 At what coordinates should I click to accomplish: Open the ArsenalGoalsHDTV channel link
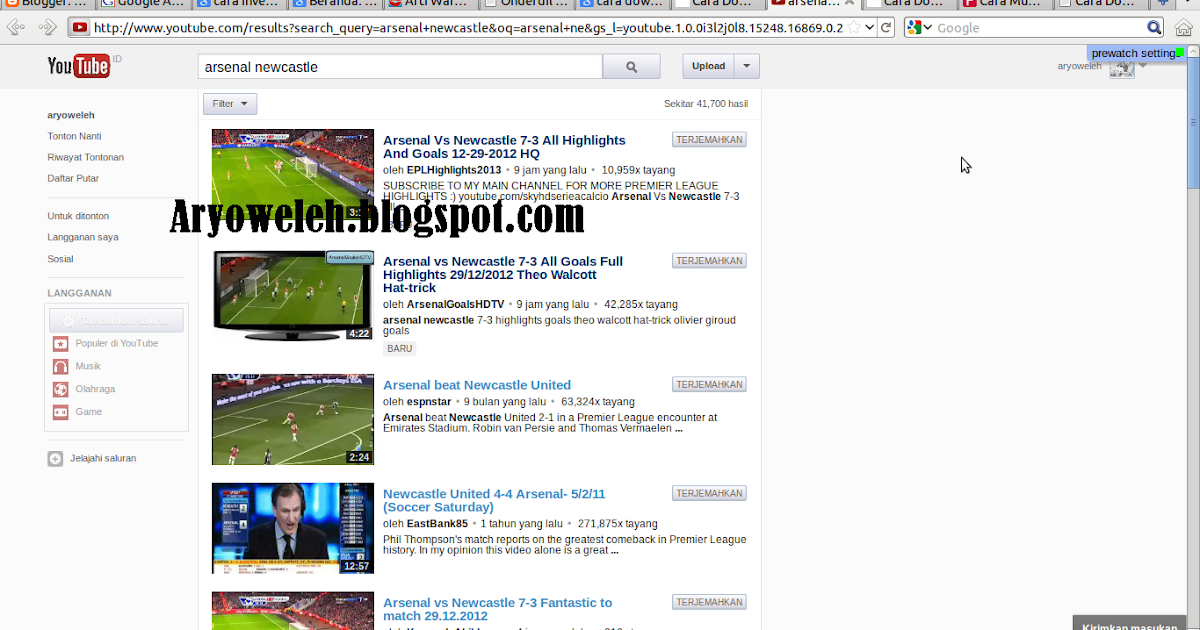click(455, 304)
